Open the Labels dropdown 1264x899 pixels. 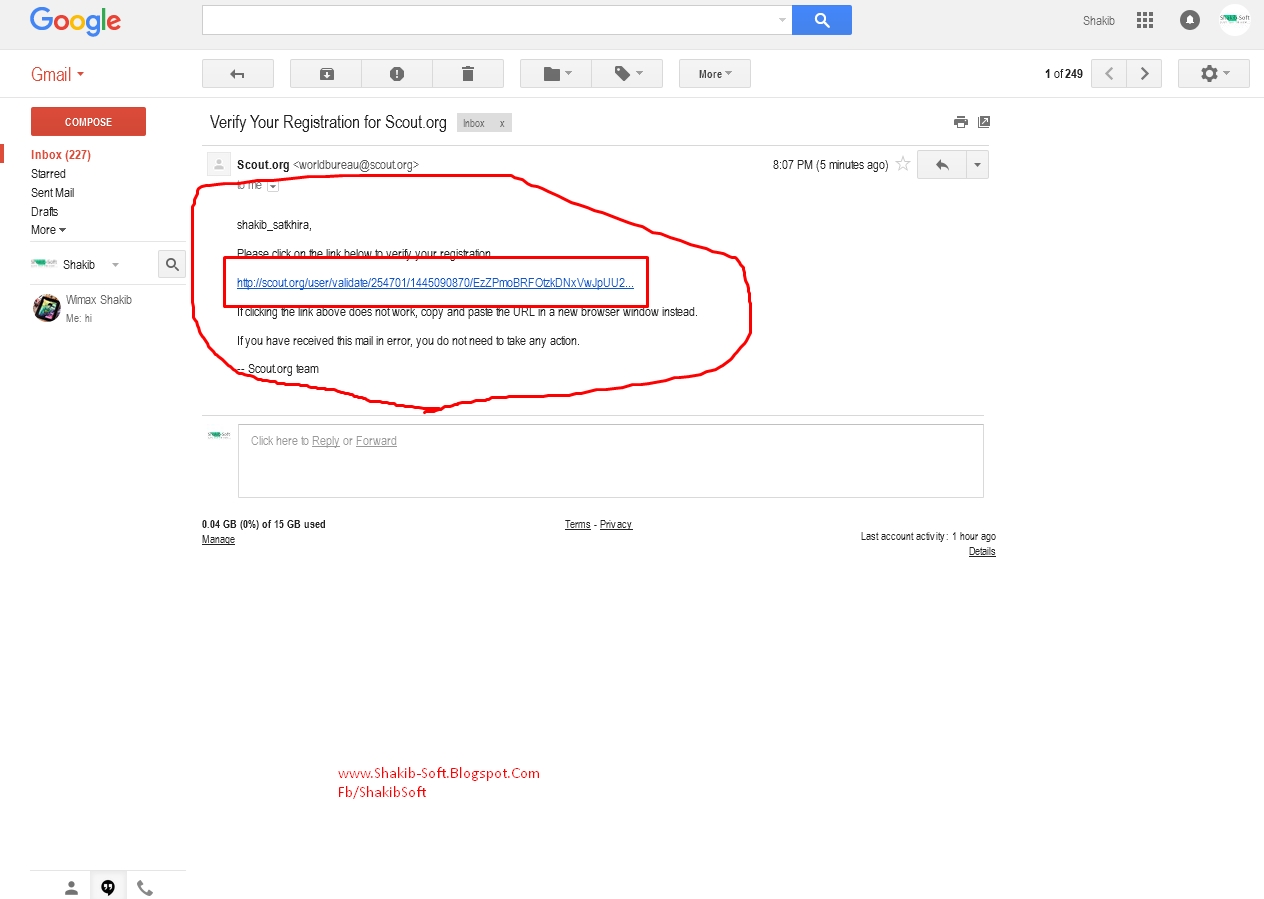coord(627,74)
